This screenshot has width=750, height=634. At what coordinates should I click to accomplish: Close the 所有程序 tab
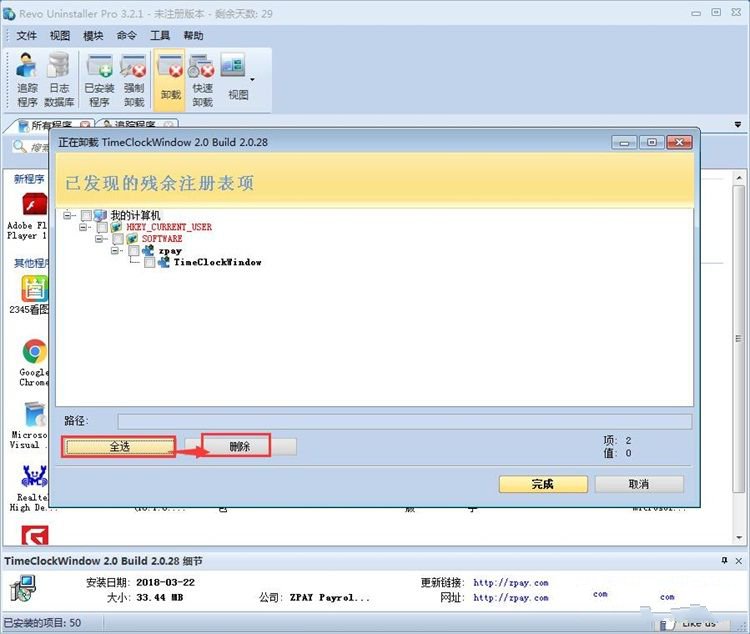85,125
